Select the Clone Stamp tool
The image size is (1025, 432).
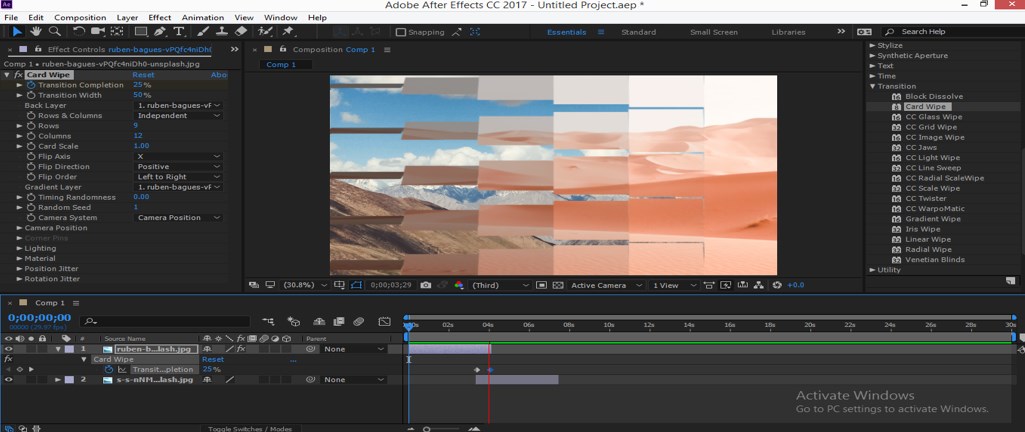(x=222, y=31)
